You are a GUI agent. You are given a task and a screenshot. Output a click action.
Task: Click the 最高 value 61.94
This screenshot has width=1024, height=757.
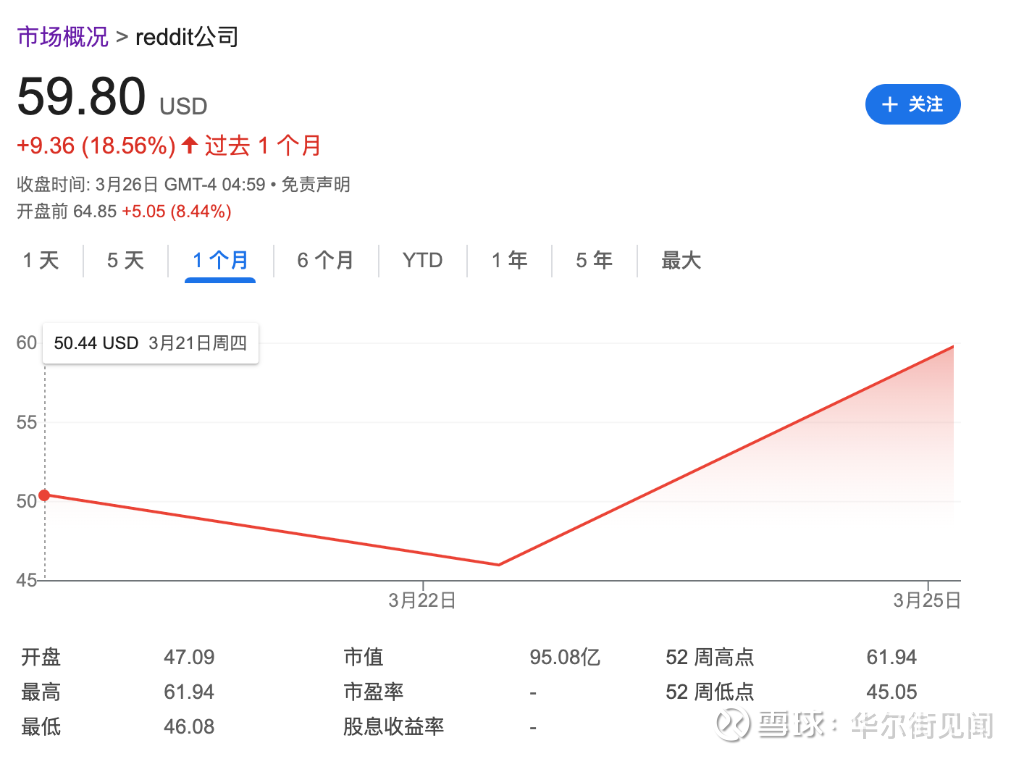click(x=189, y=692)
